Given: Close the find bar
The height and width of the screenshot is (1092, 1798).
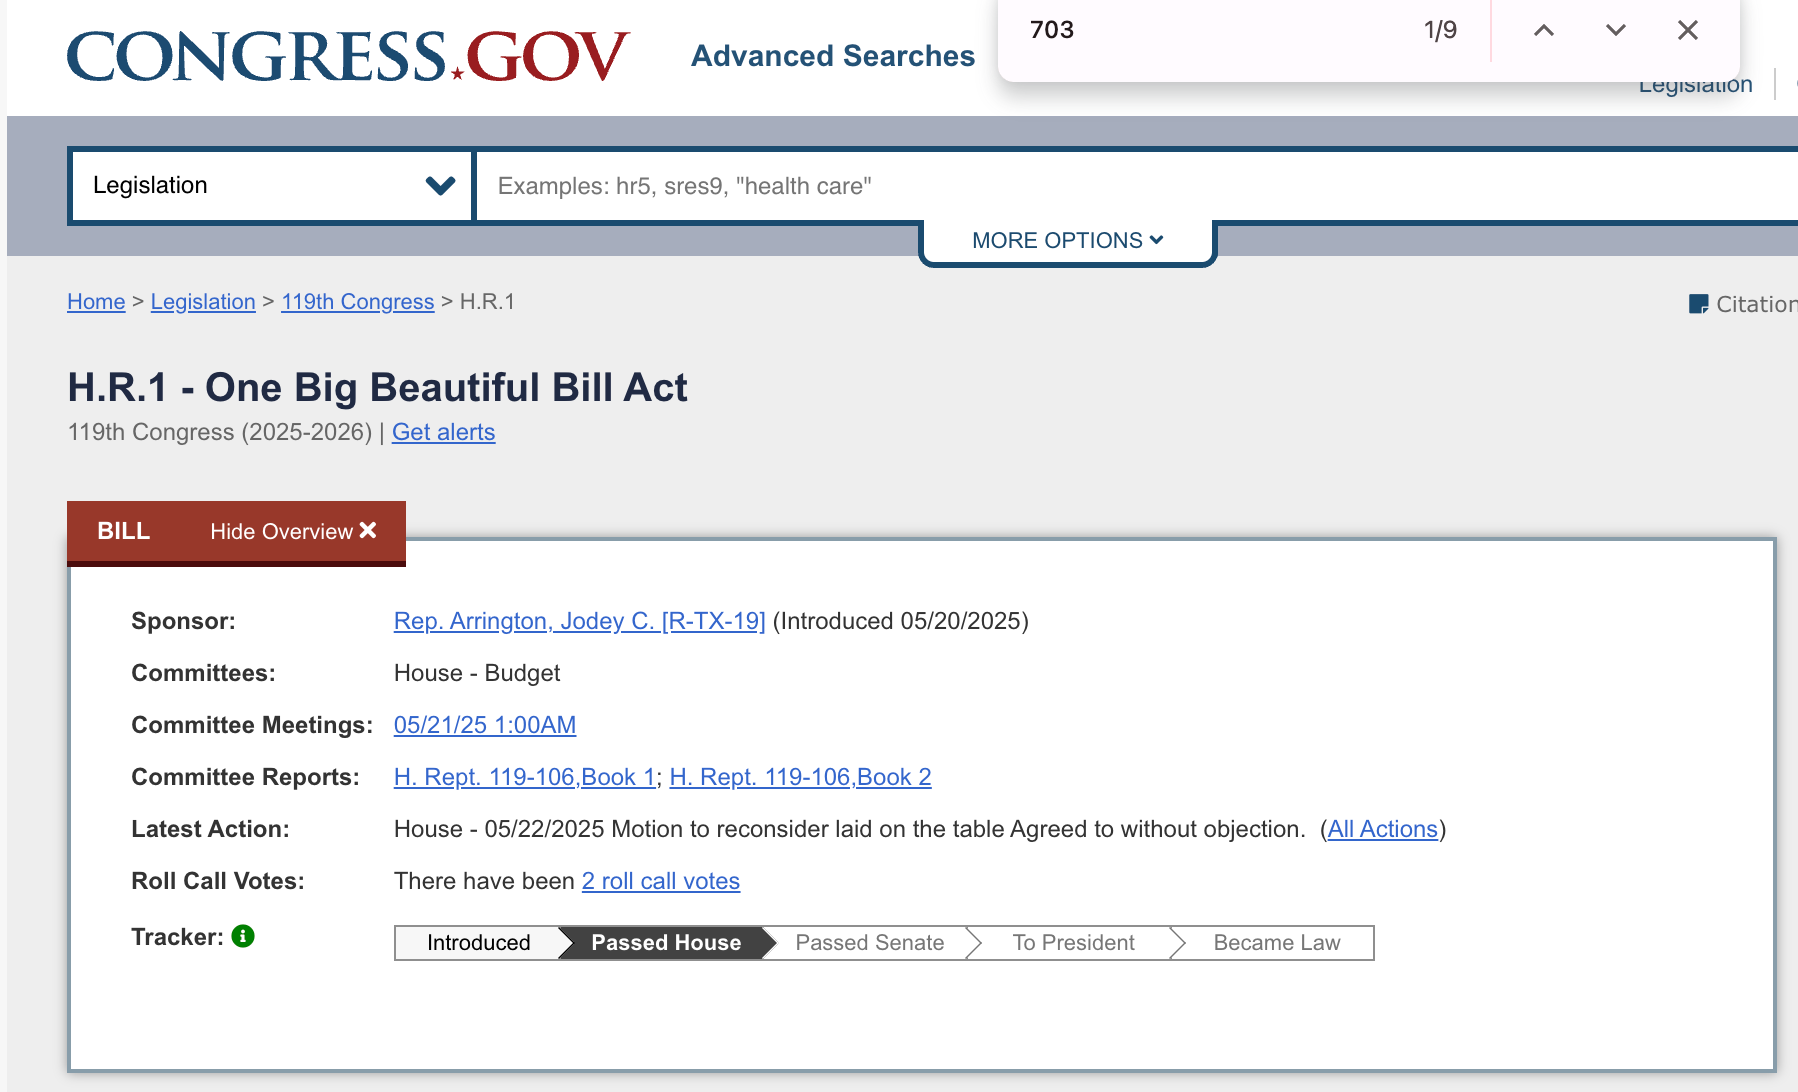Looking at the screenshot, I should (x=1688, y=30).
